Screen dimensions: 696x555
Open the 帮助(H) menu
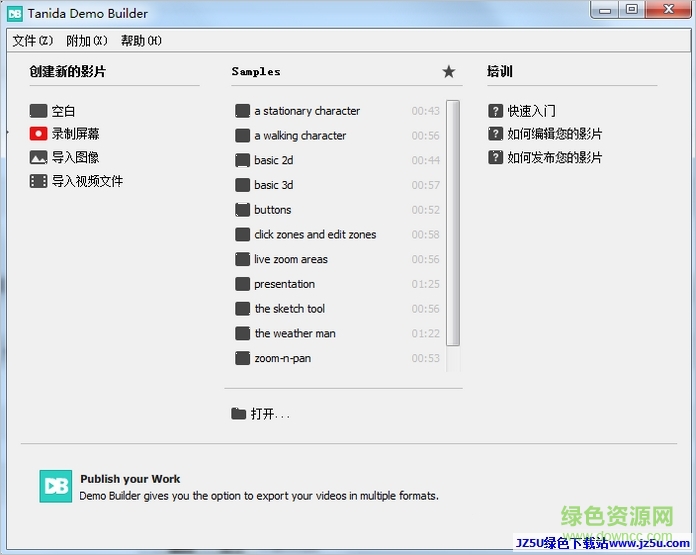pyautogui.click(x=142, y=41)
